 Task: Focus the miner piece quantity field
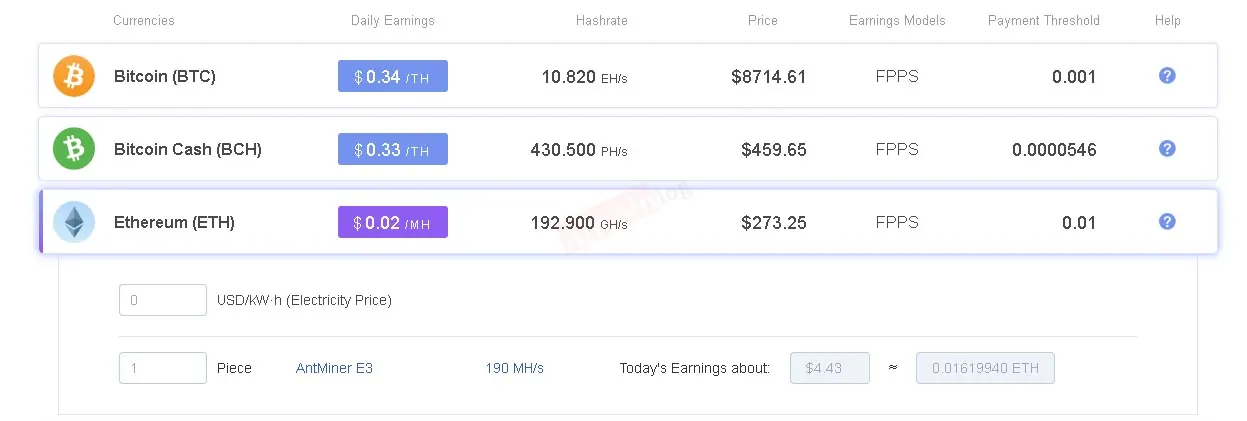click(x=163, y=368)
